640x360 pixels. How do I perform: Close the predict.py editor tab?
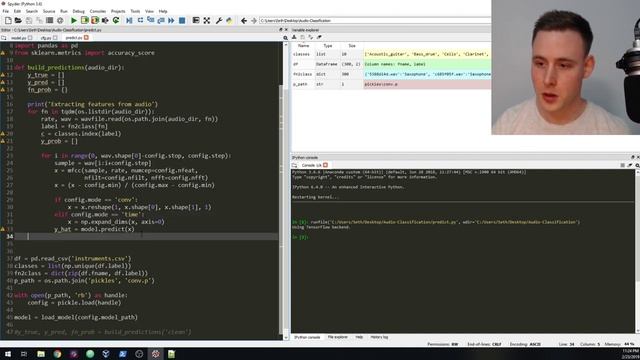pyautogui.click(x=86, y=38)
